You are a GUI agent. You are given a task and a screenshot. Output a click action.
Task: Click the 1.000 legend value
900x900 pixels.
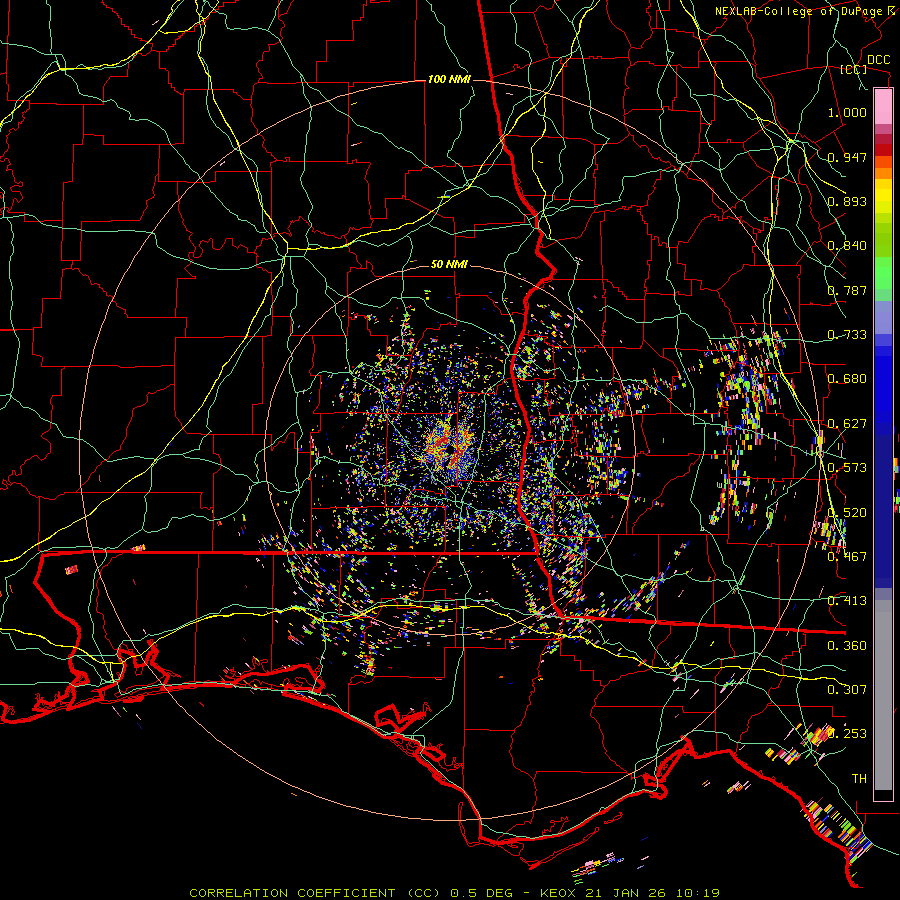click(x=847, y=112)
